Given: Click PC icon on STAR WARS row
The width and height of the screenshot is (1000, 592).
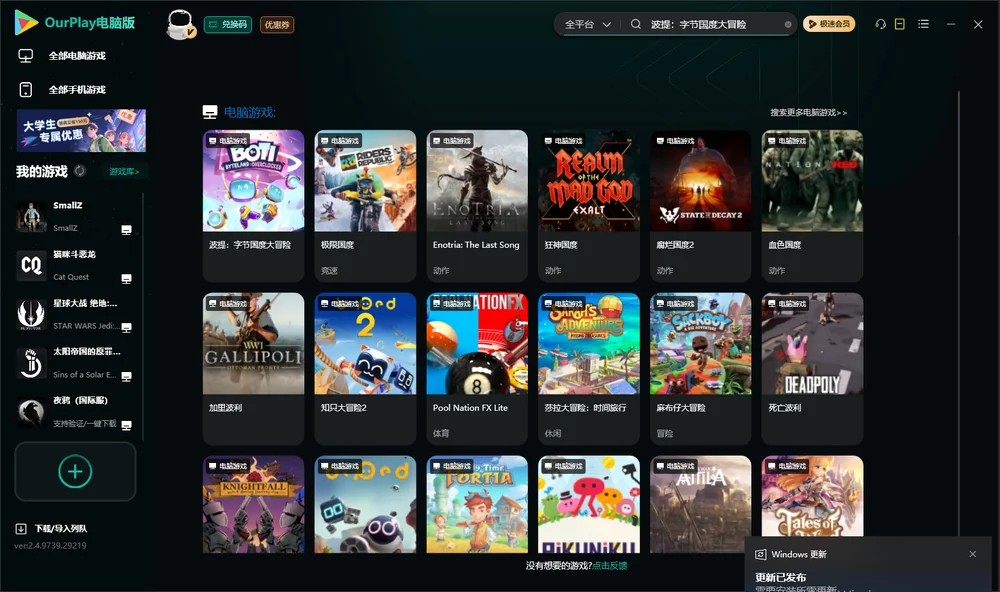Looking at the screenshot, I should (126, 327).
